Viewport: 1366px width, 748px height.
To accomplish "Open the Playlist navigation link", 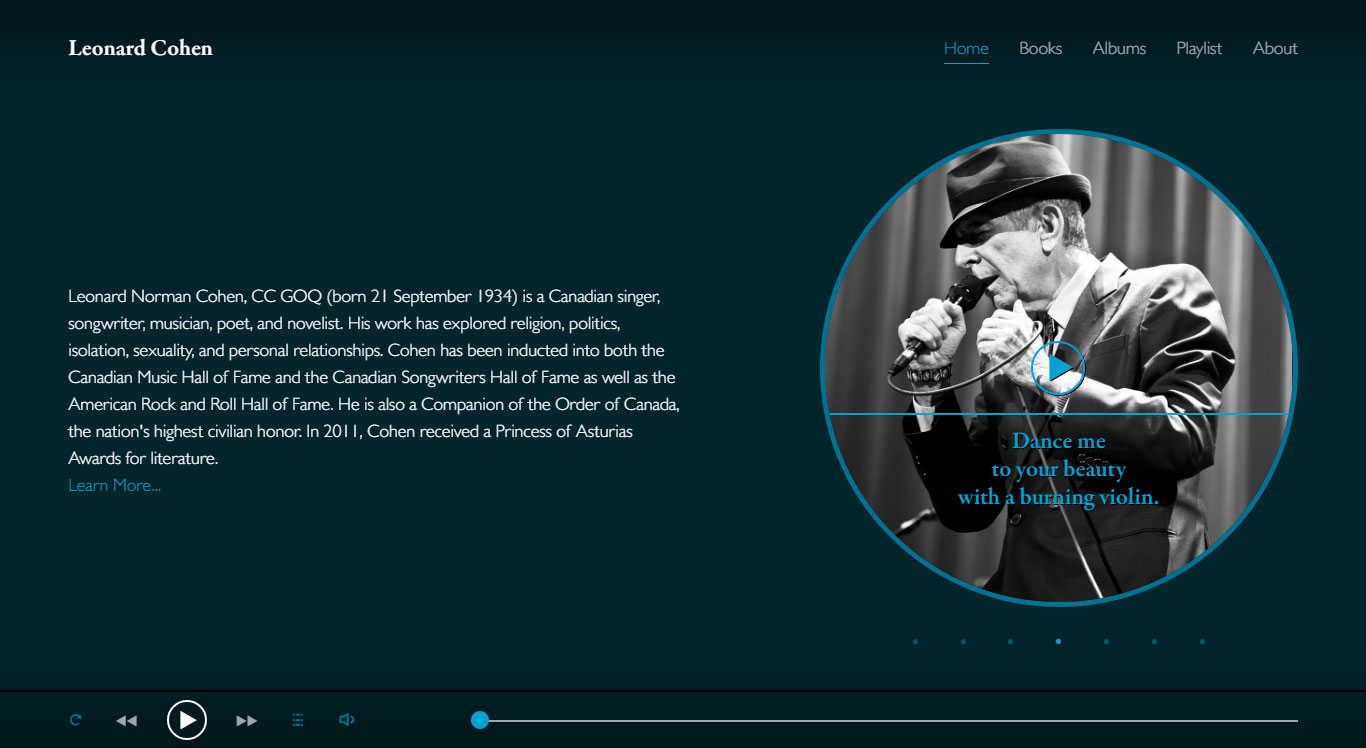I will point(1199,48).
